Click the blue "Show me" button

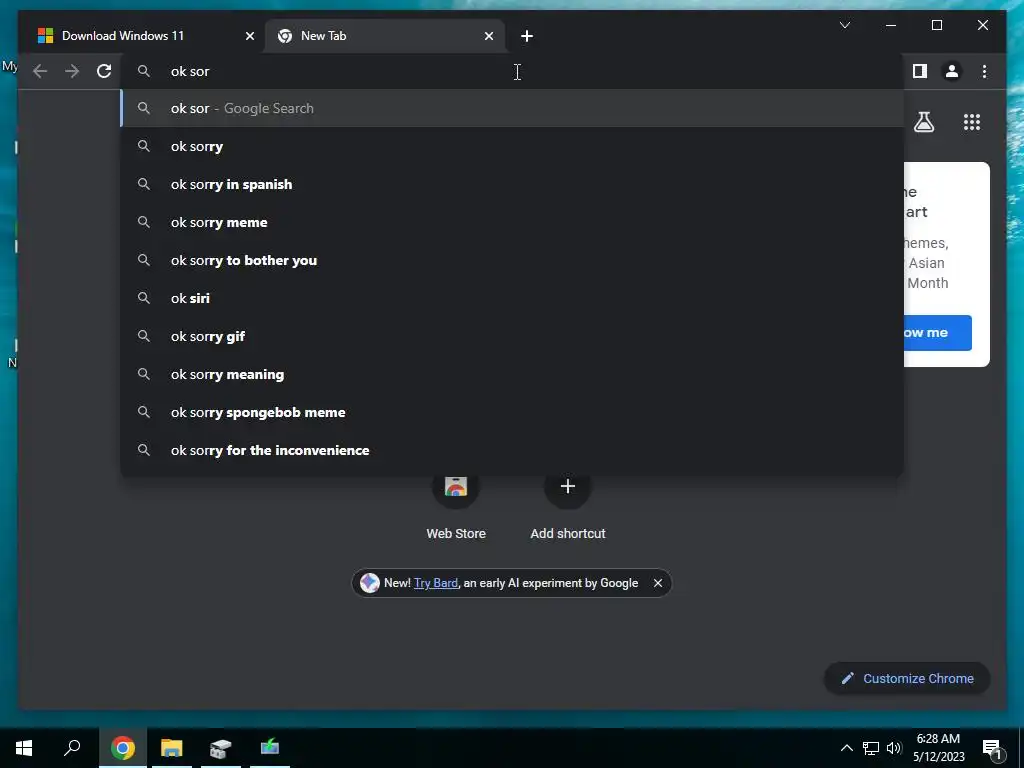(938, 332)
